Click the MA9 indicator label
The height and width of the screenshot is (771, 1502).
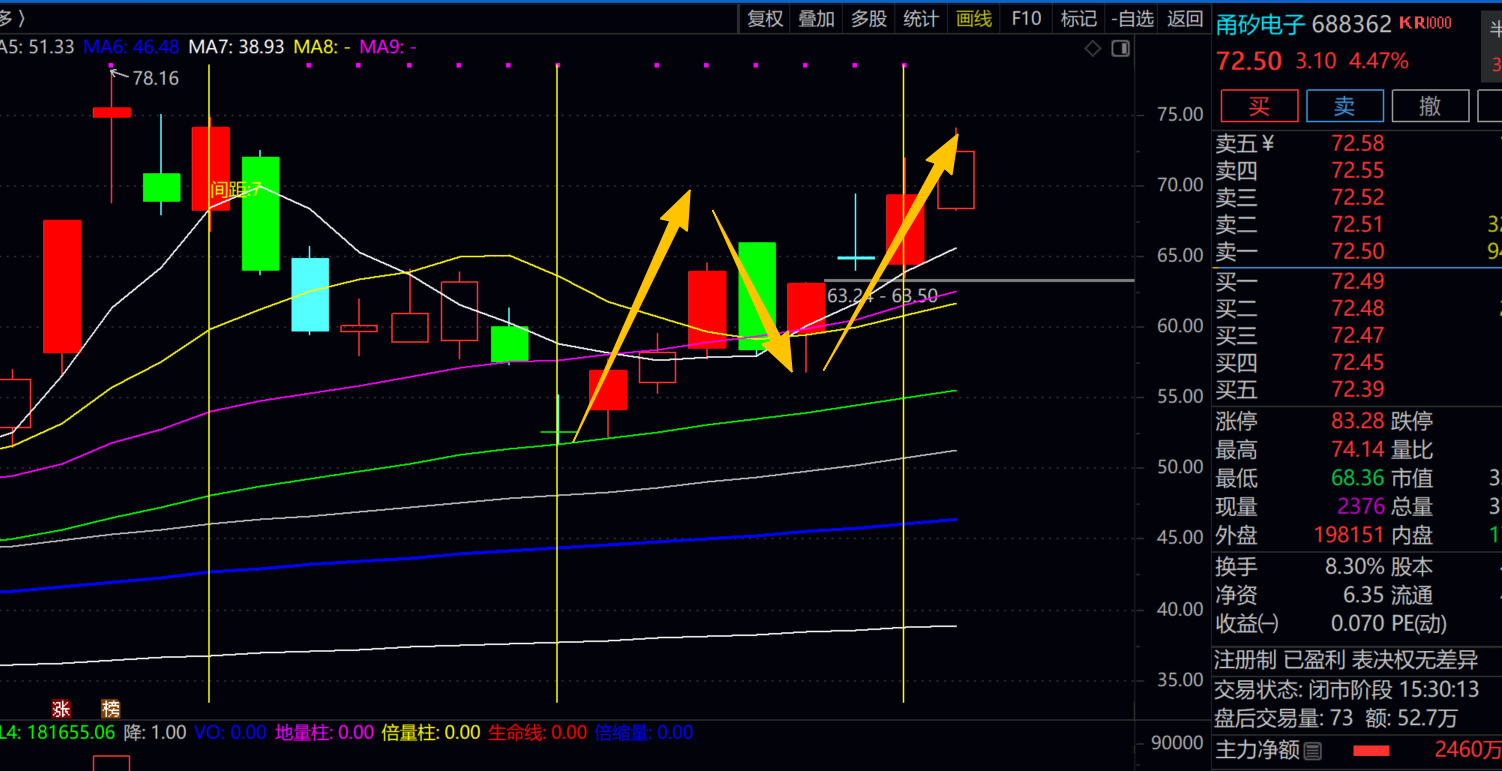pyautogui.click(x=388, y=46)
